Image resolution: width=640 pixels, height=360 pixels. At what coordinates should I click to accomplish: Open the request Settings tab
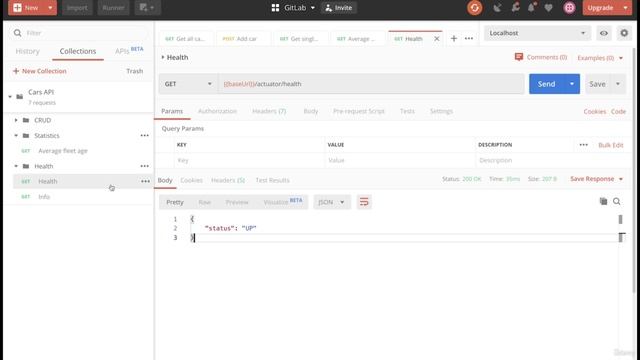[x=441, y=111]
